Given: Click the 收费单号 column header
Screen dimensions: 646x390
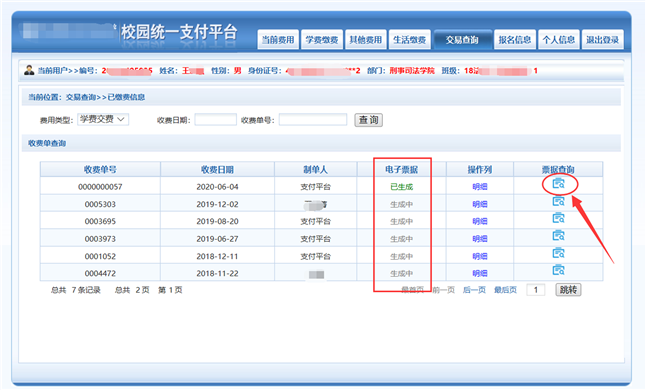Looking at the screenshot, I should tap(100, 169).
